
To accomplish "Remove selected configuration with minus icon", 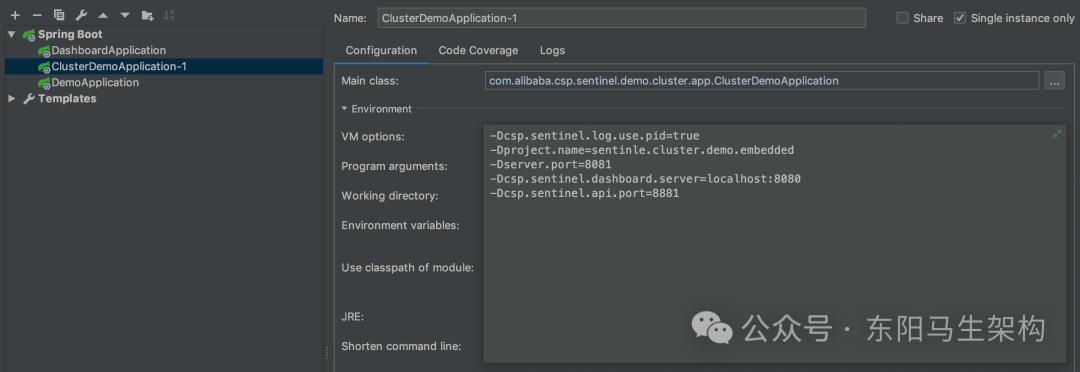I will (x=37, y=15).
